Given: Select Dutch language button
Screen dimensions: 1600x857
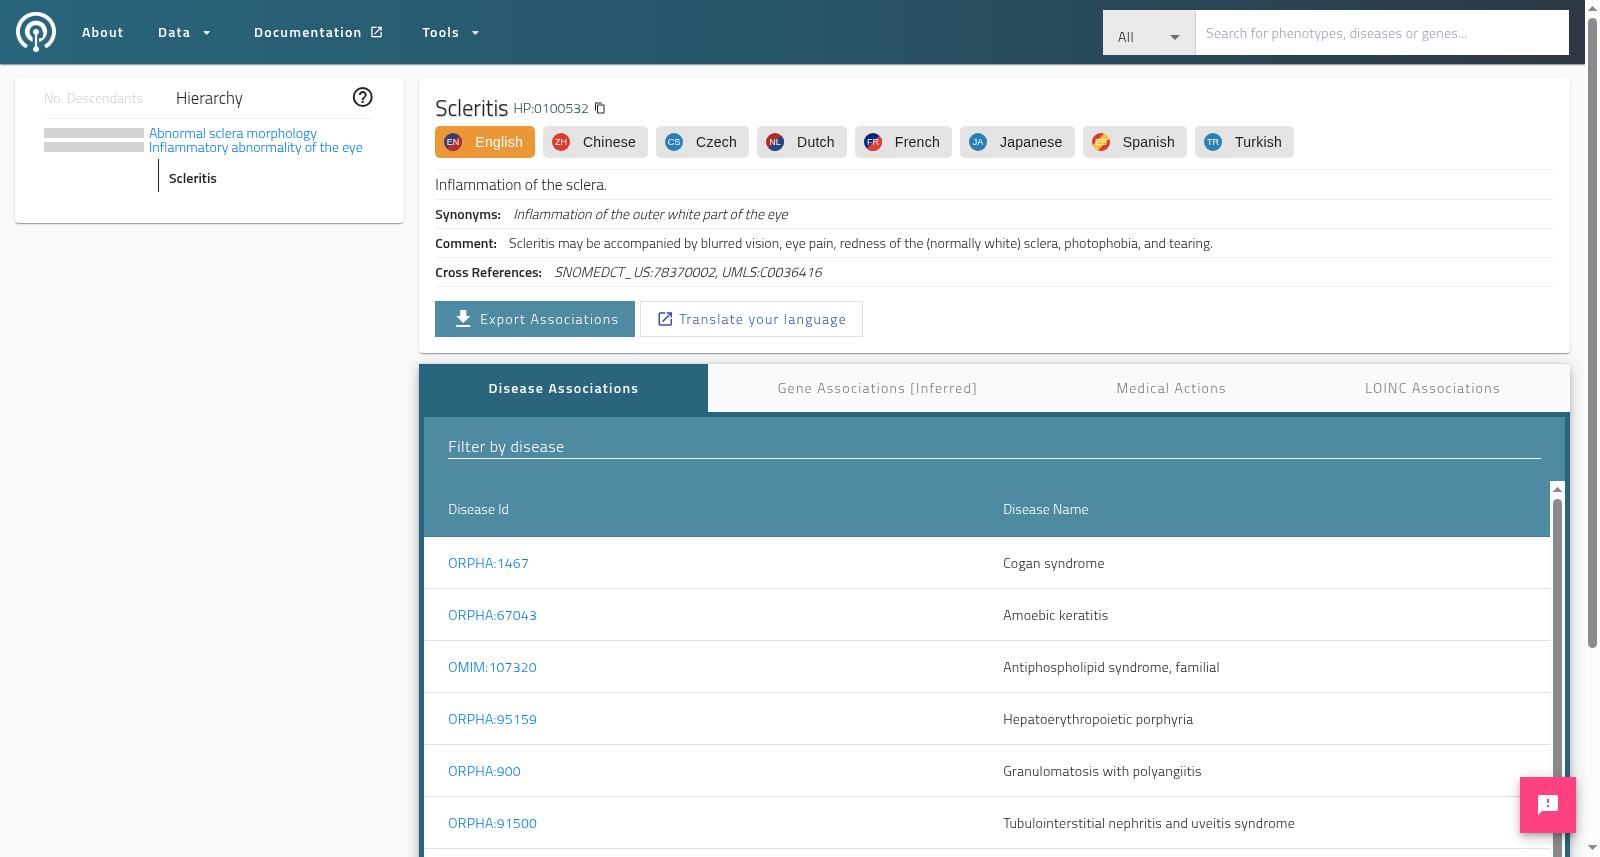Looking at the screenshot, I should pyautogui.click(x=802, y=142).
